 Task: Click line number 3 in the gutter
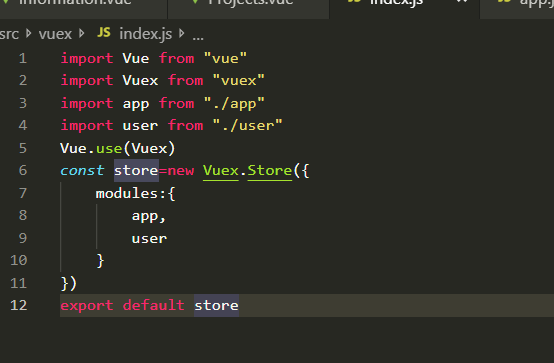[23, 103]
